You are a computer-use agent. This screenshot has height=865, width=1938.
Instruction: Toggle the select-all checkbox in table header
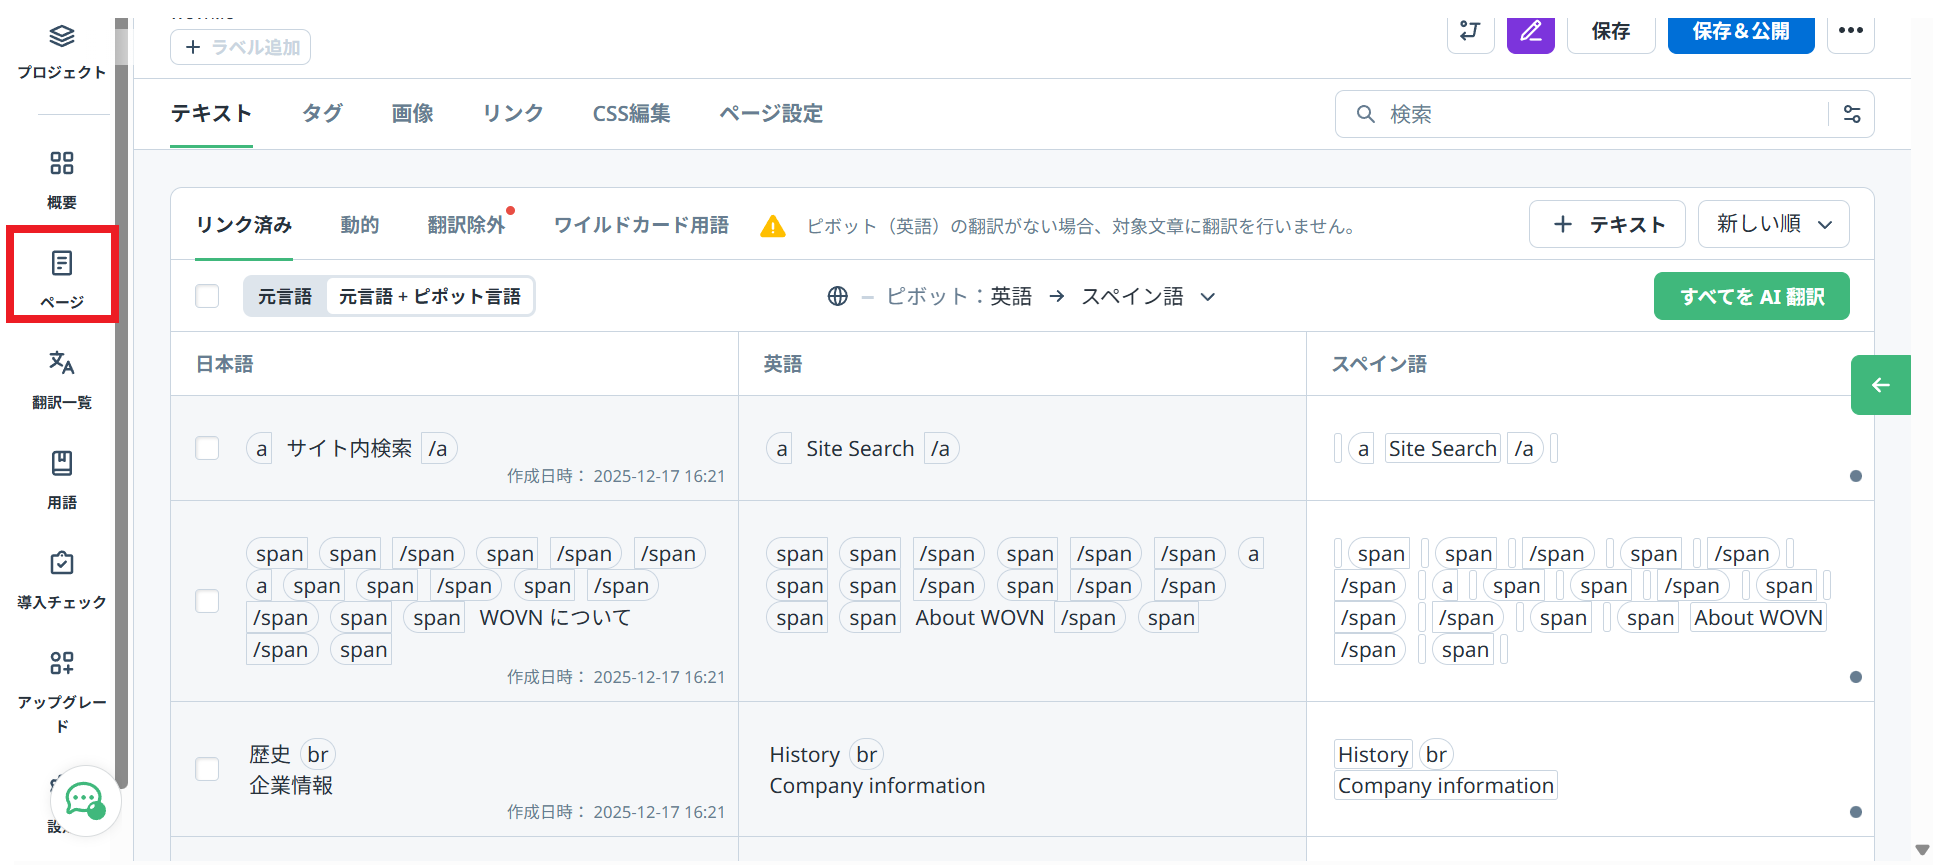(207, 296)
